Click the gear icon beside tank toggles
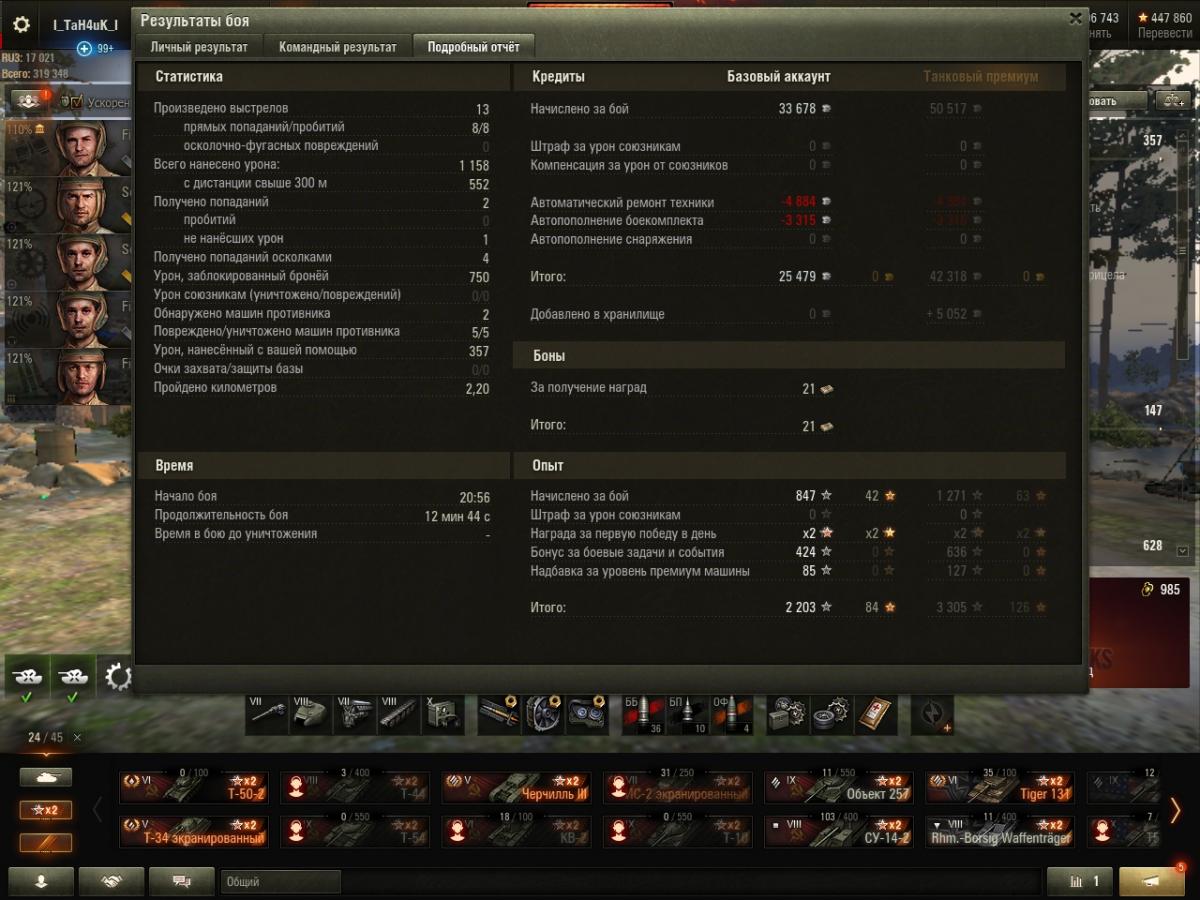The image size is (1200, 900). point(118,678)
